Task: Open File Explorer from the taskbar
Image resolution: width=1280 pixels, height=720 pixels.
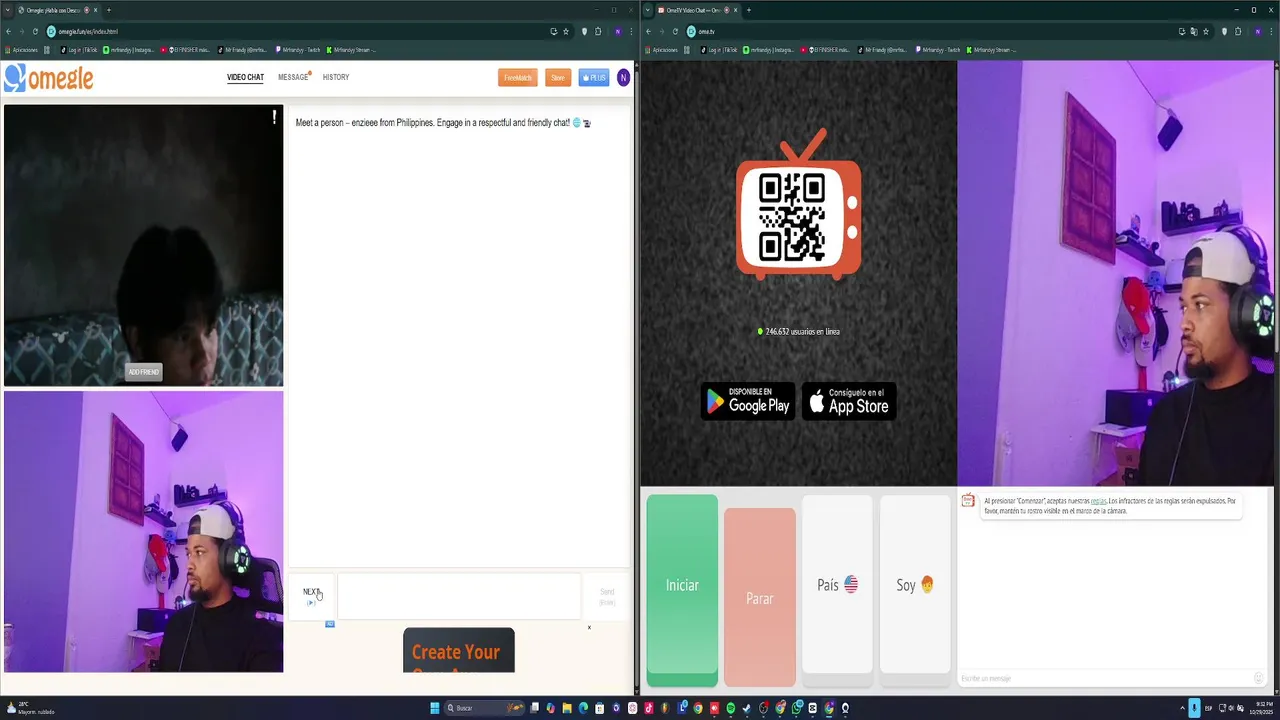Action: pyautogui.click(x=567, y=708)
